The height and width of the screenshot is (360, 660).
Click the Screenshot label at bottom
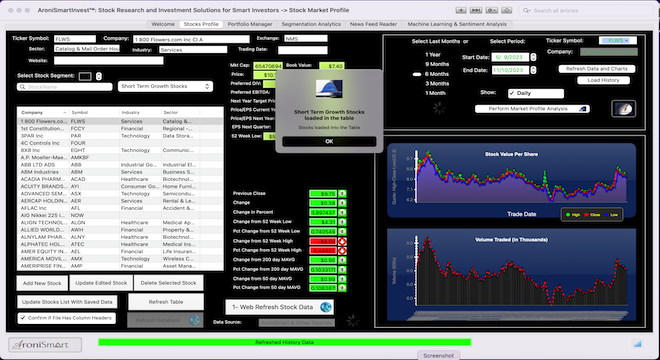(x=438, y=356)
